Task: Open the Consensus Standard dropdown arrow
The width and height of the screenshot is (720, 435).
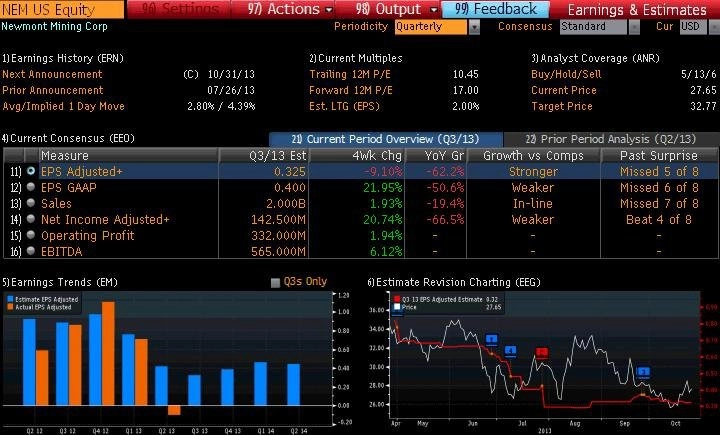Action: coord(634,28)
